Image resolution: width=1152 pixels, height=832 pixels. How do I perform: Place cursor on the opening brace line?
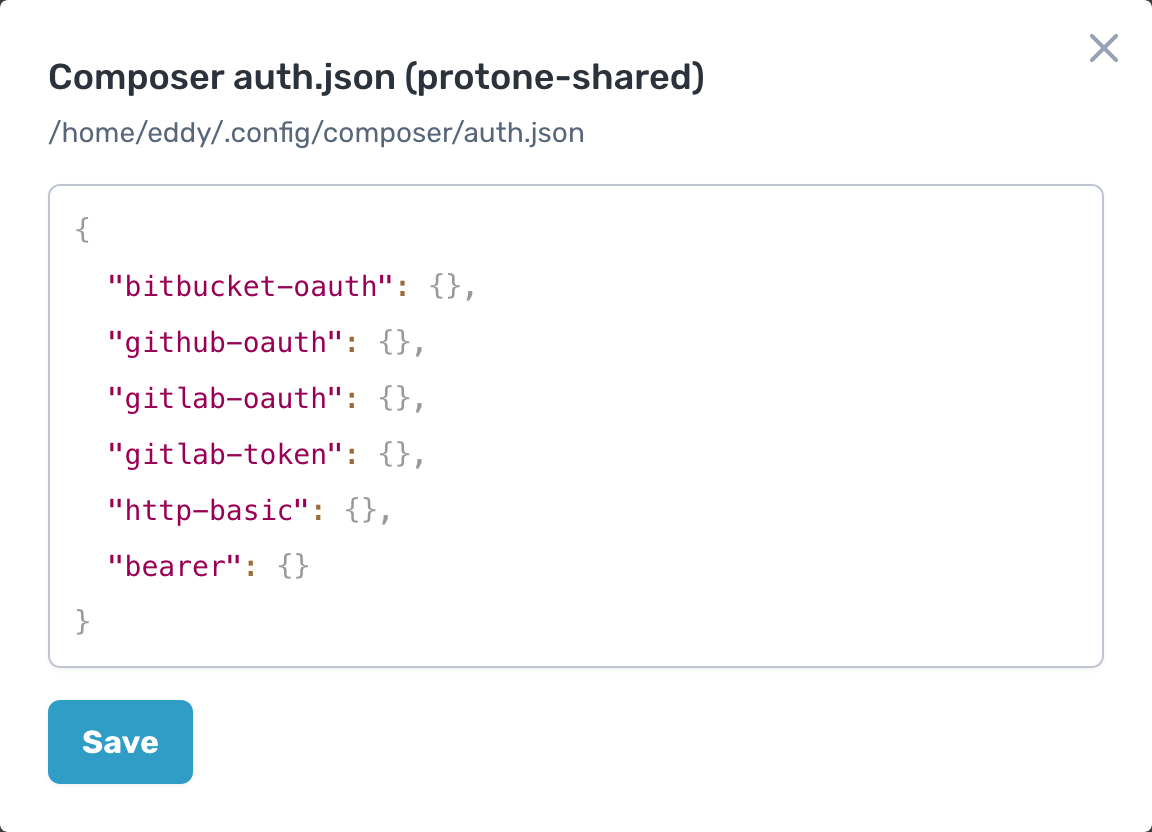[83, 231]
